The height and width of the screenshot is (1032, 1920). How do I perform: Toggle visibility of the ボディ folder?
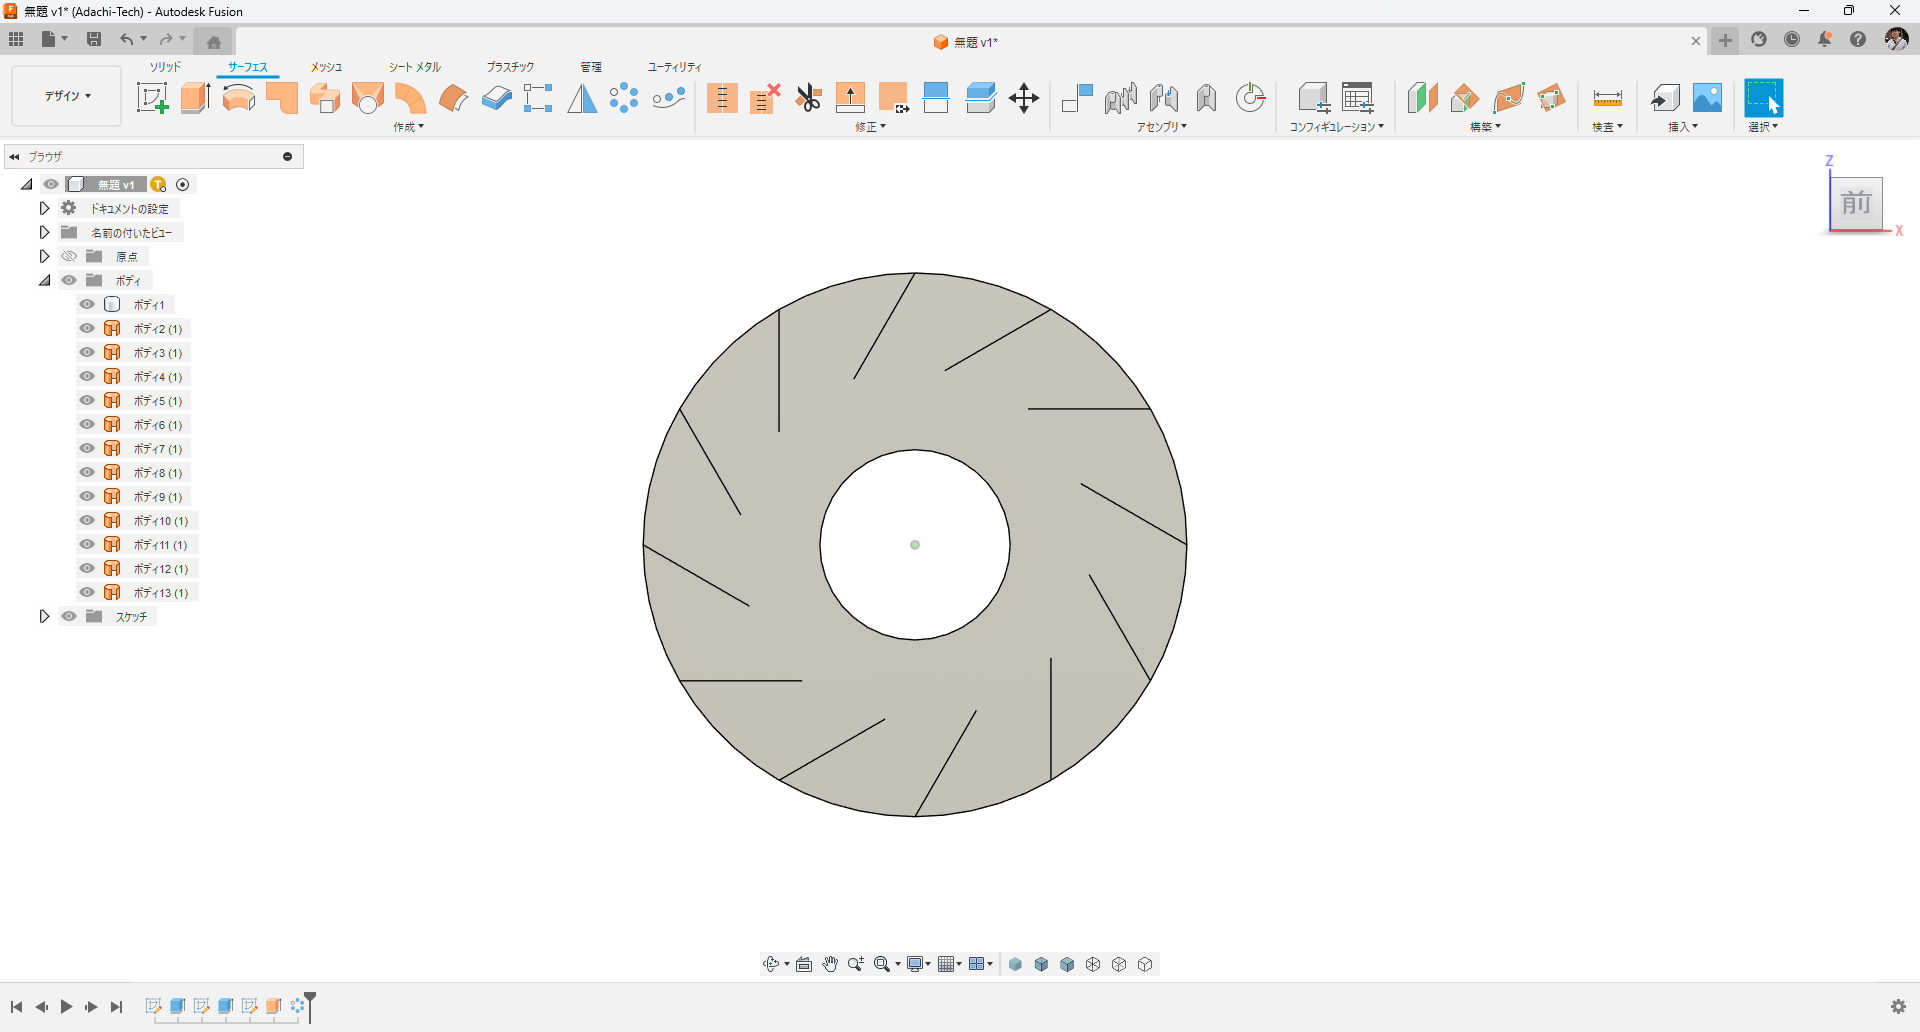(x=69, y=280)
